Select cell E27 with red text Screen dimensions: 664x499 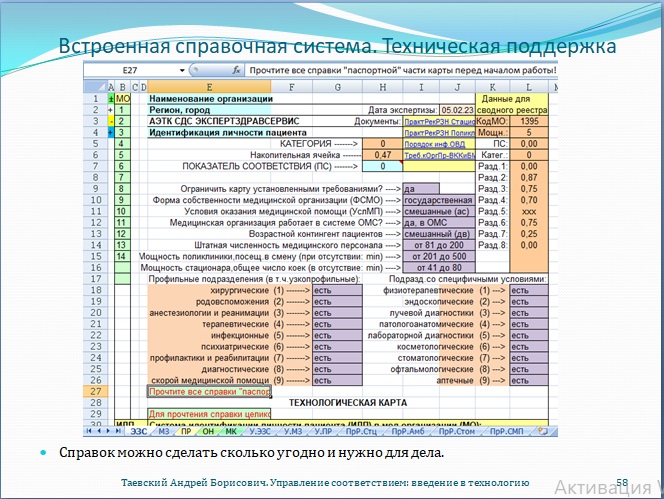(x=209, y=391)
